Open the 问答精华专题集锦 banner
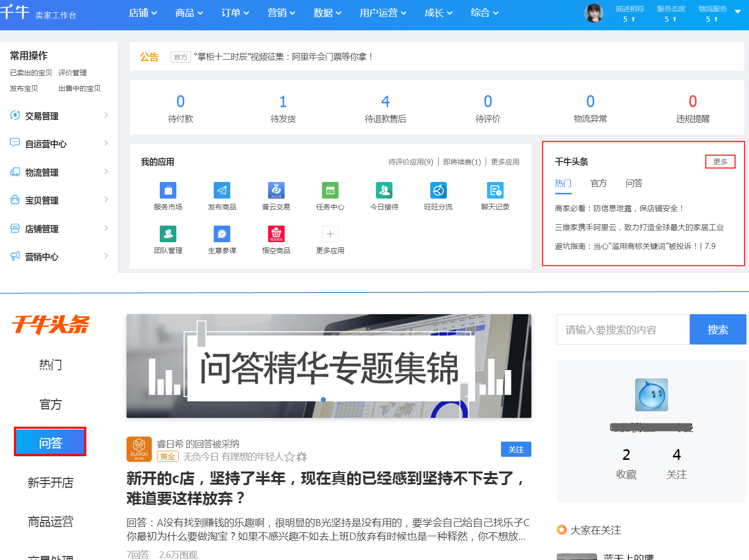This screenshot has height=560, width=749. click(x=329, y=366)
